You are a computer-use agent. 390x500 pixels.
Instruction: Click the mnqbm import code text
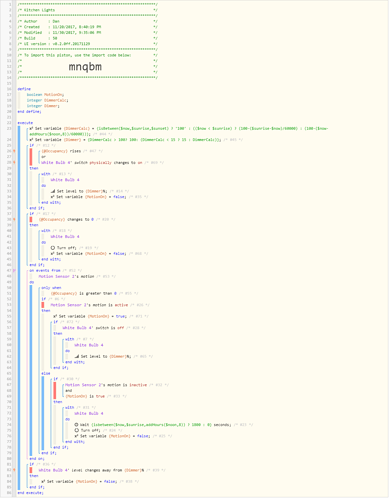85,67
